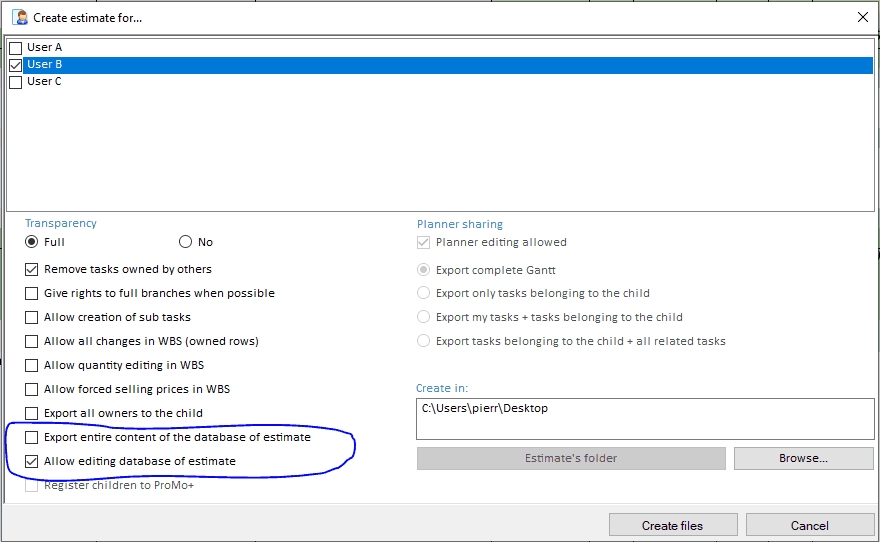Select No transparency radio button
The width and height of the screenshot is (880, 542).
tap(185, 242)
